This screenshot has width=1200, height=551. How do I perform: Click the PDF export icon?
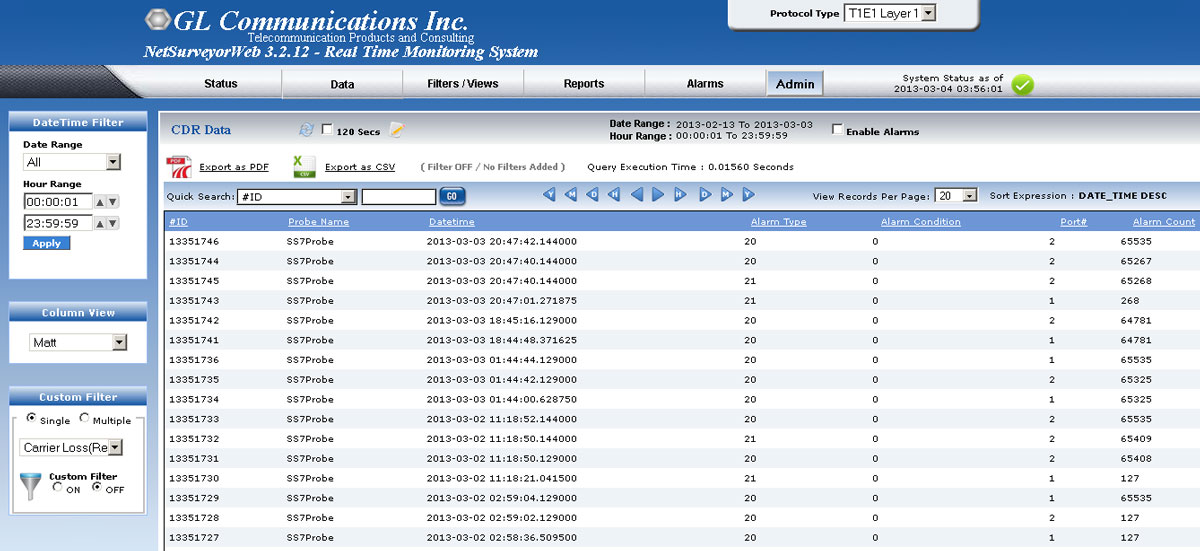click(179, 167)
